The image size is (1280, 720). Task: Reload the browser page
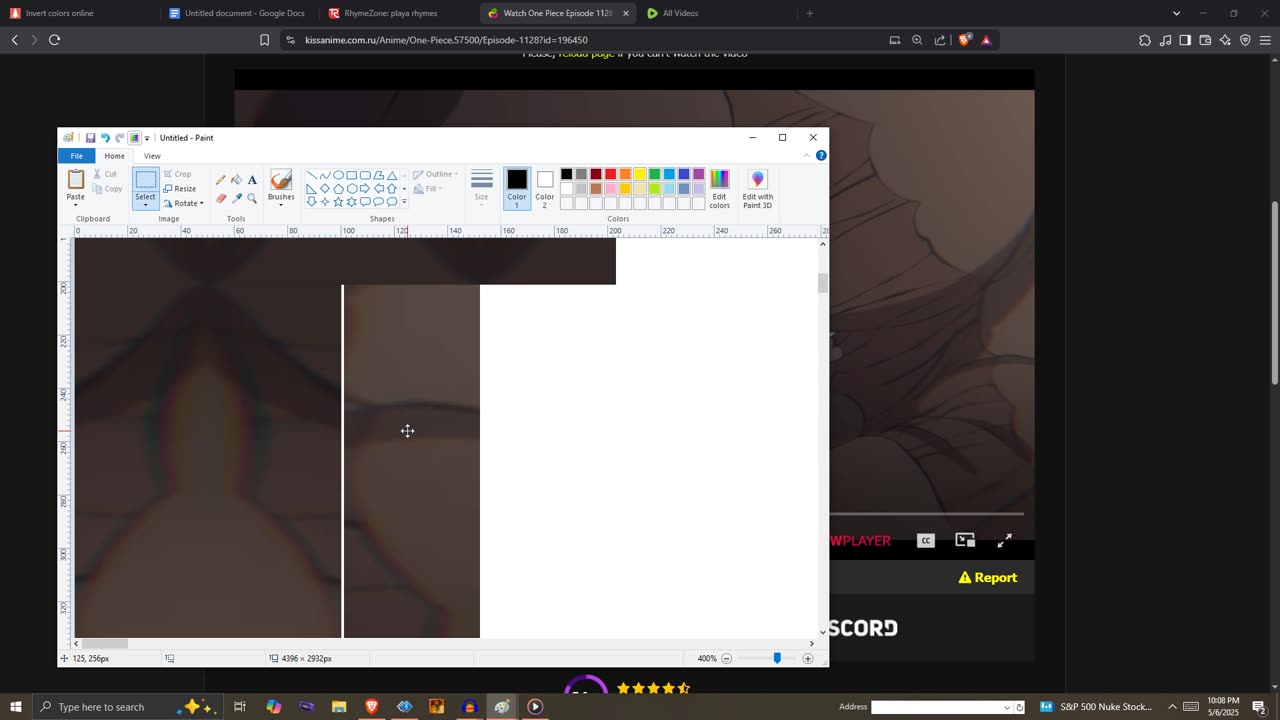click(54, 40)
